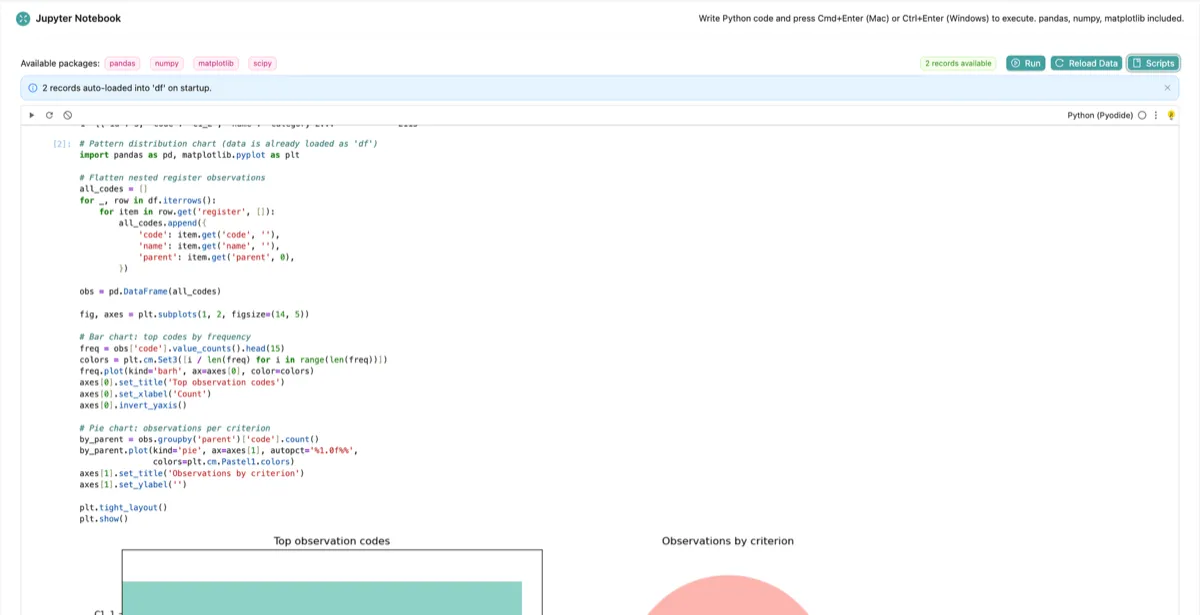Screen dimensions: 1200x615
Task: Interrupt the kernel with the stop icon
Action: (x=67, y=115)
